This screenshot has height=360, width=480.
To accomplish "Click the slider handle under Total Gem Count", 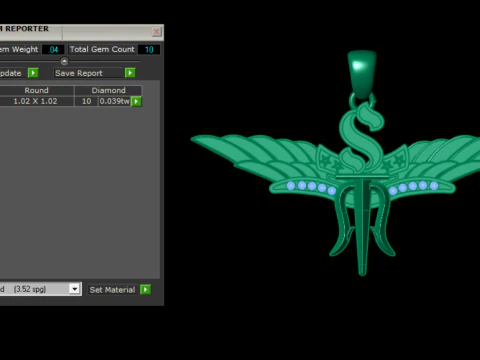I will (x=64, y=61).
